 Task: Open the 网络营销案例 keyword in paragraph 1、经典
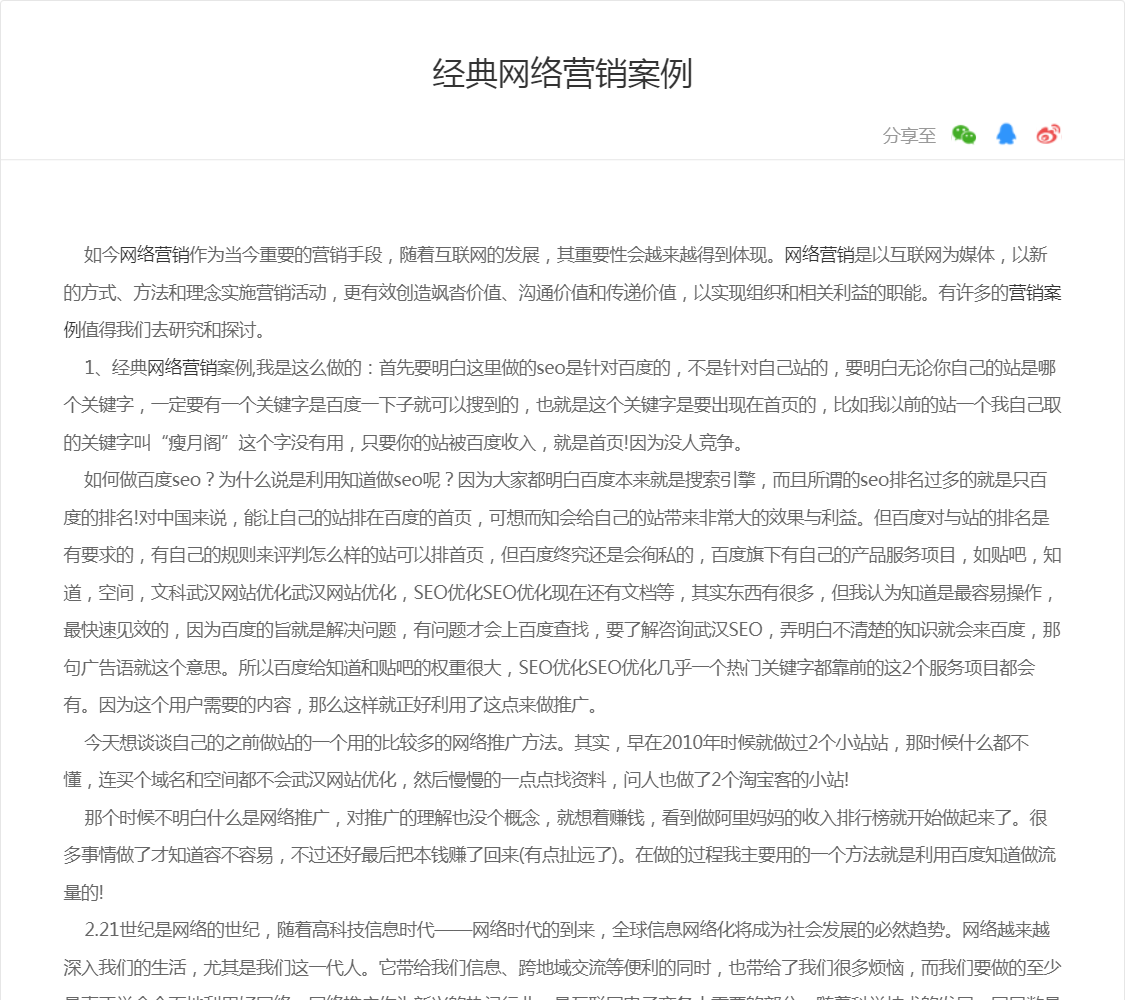point(200,368)
